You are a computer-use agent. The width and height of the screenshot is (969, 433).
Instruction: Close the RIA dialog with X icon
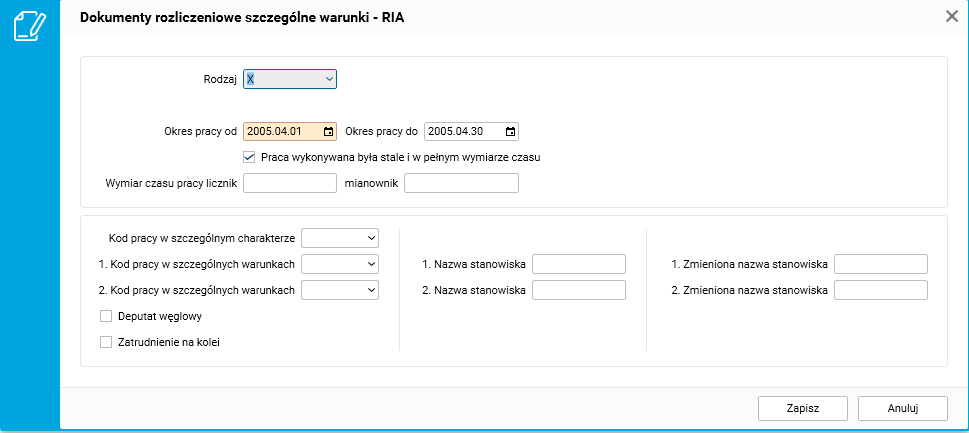coord(952,16)
